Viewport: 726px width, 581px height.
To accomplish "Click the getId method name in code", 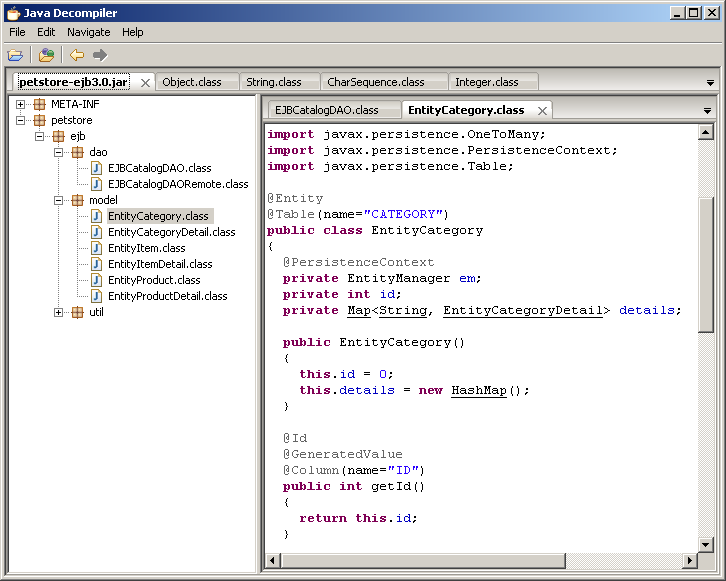I will coord(391,487).
